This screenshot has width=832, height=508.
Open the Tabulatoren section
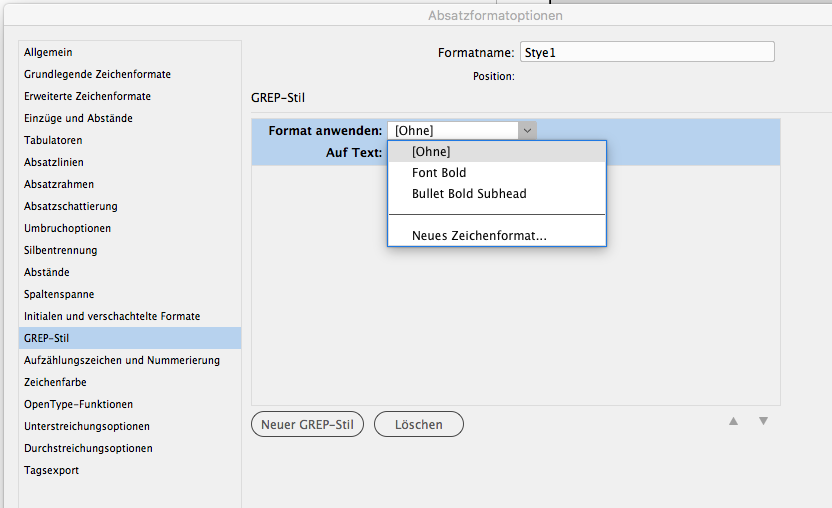click(x=53, y=140)
